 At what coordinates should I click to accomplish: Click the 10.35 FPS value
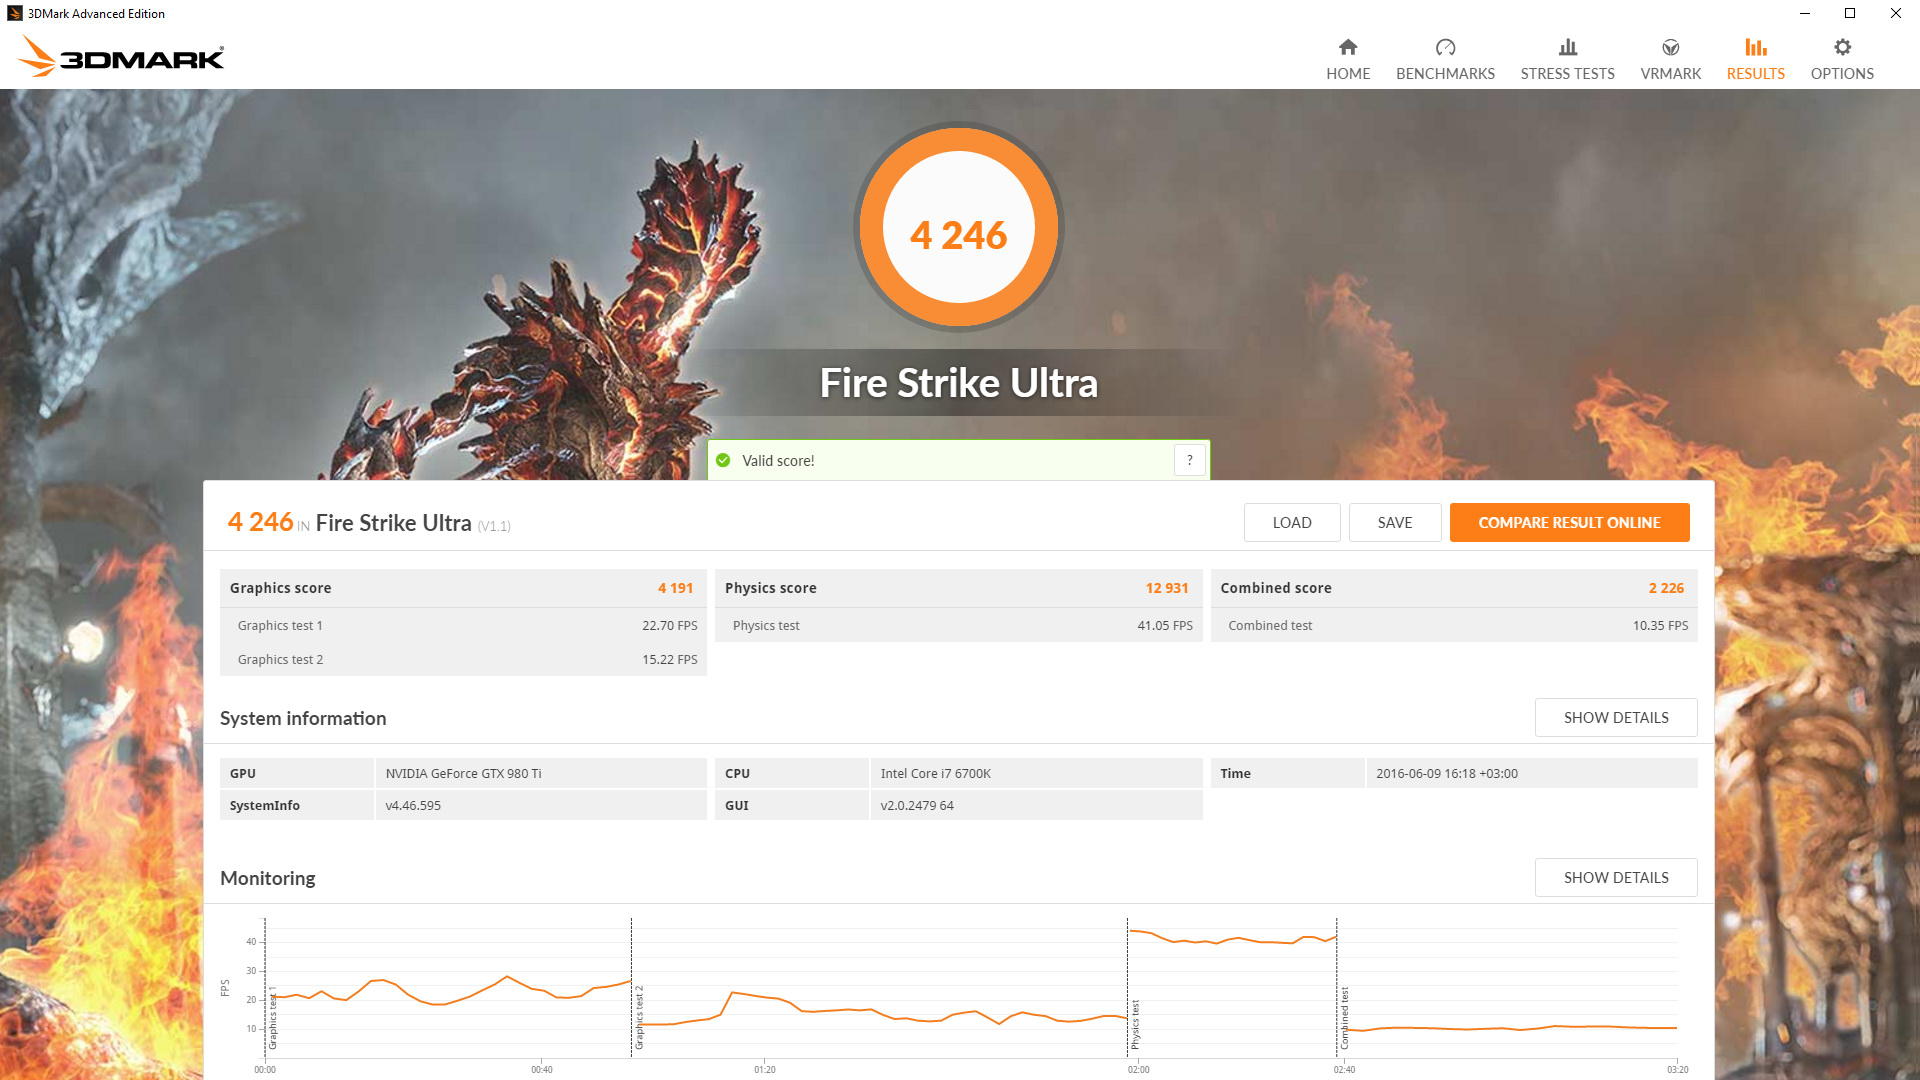(x=1660, y=625)
